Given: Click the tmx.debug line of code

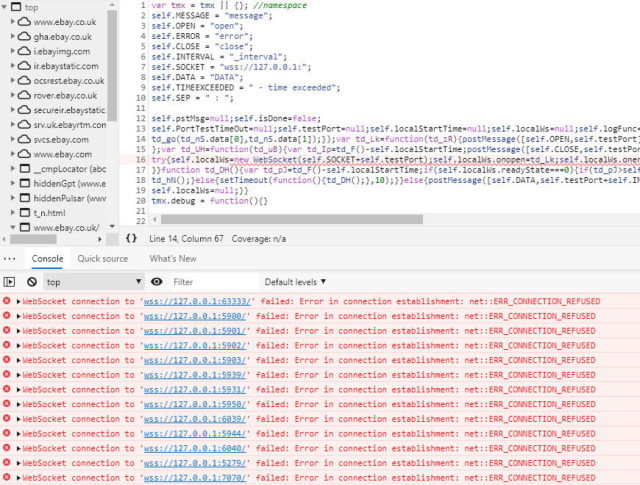Looking at the screenshot, I should 209,201.
